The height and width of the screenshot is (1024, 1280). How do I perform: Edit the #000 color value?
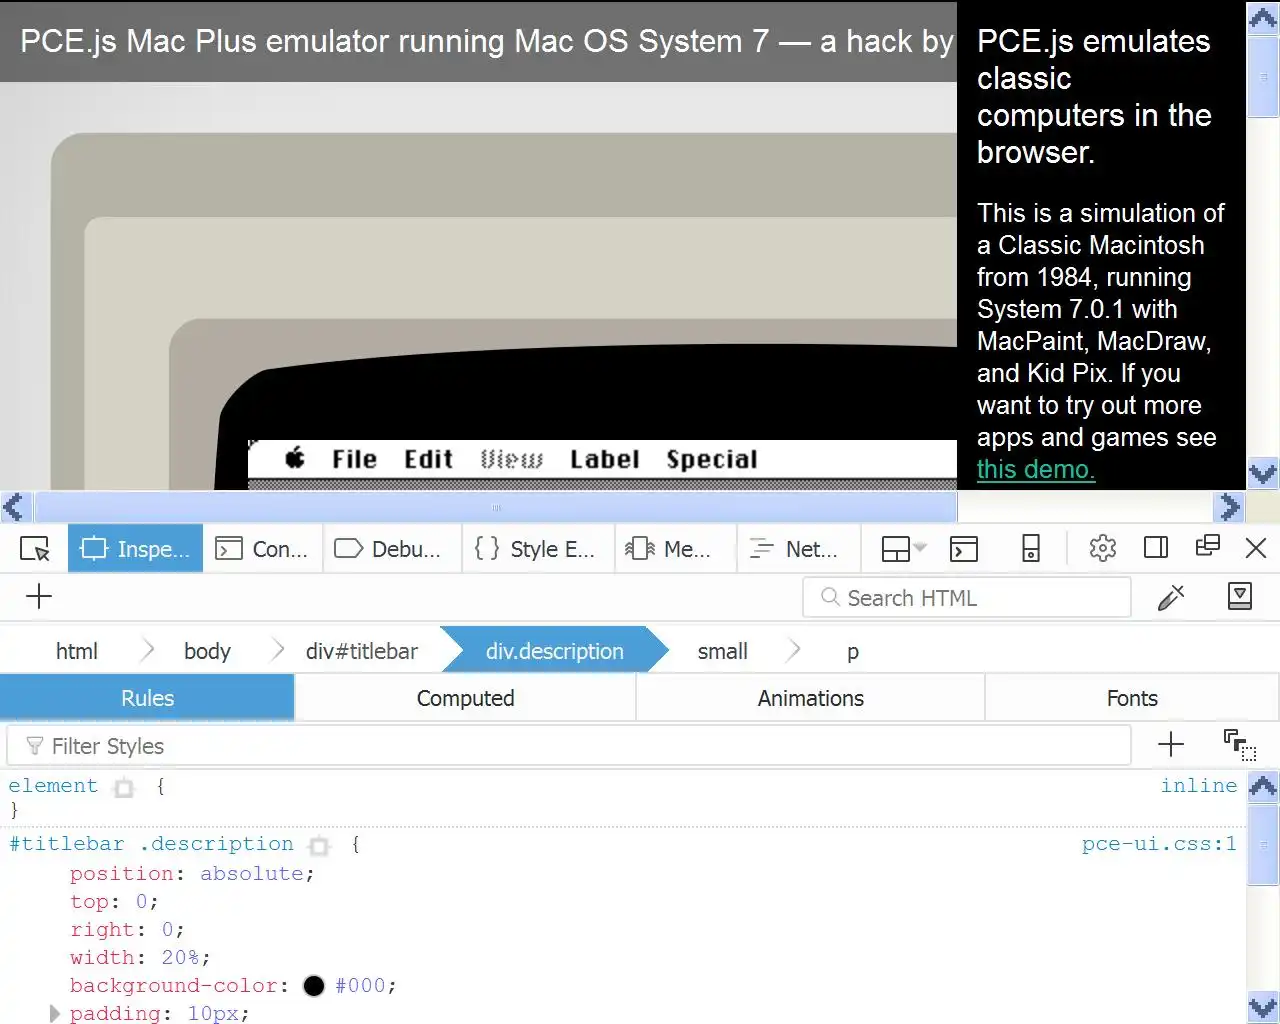tap(360, 986)
